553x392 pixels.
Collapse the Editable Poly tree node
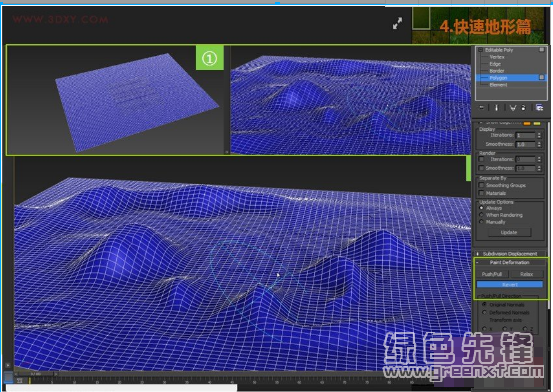click(x=480, y=50)
